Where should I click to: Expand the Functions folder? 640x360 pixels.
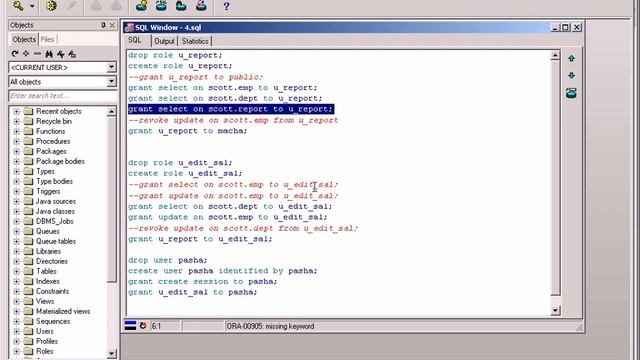[16, 131]
